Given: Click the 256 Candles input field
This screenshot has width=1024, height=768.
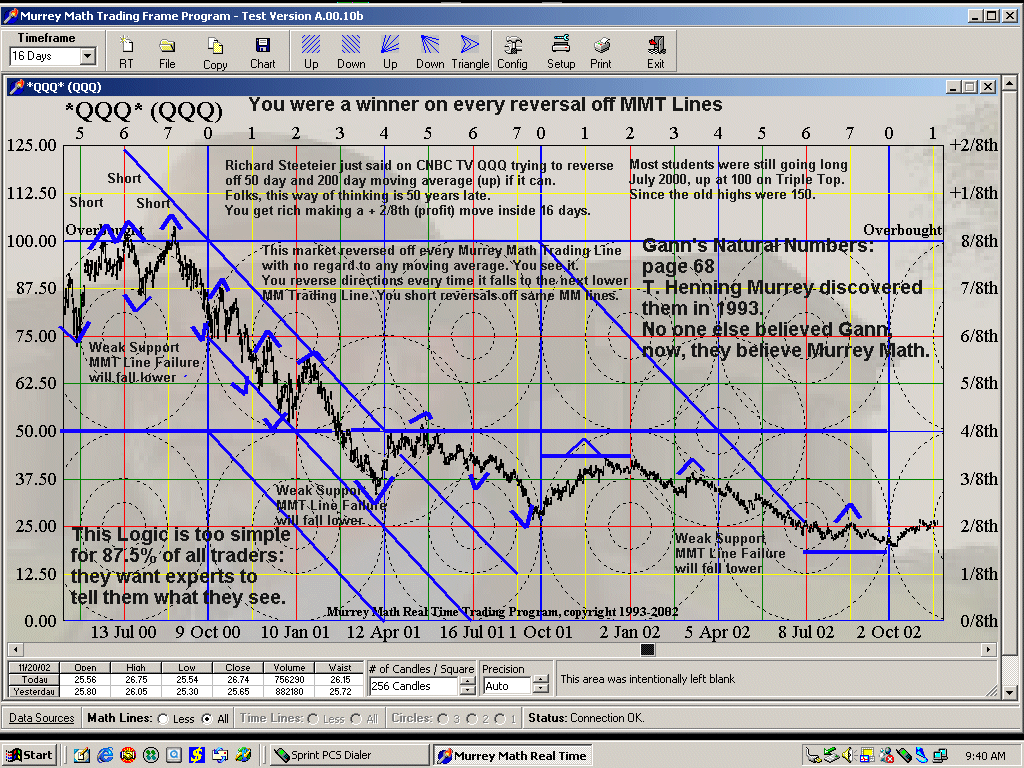Looking at the screenshot, I should pos(414,686).
